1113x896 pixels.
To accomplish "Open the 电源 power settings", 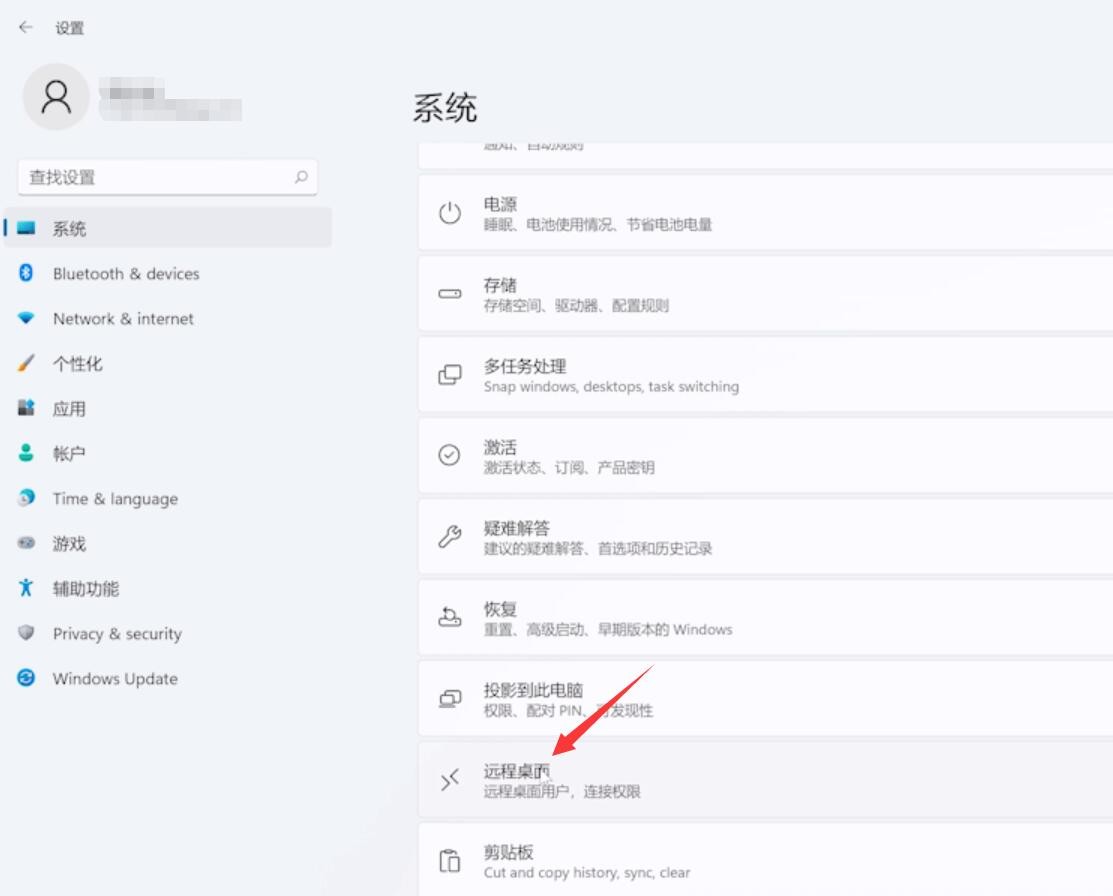I will (765, 213).
